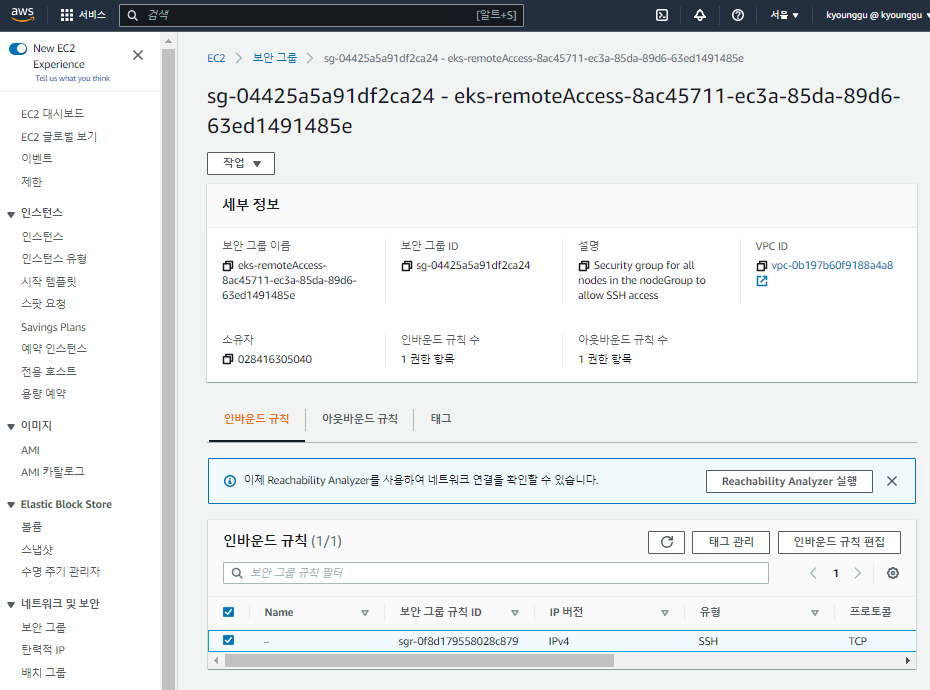The image size is (930, 690).
Task: Open the 서울 region selector
Action: tap(784, 15)
